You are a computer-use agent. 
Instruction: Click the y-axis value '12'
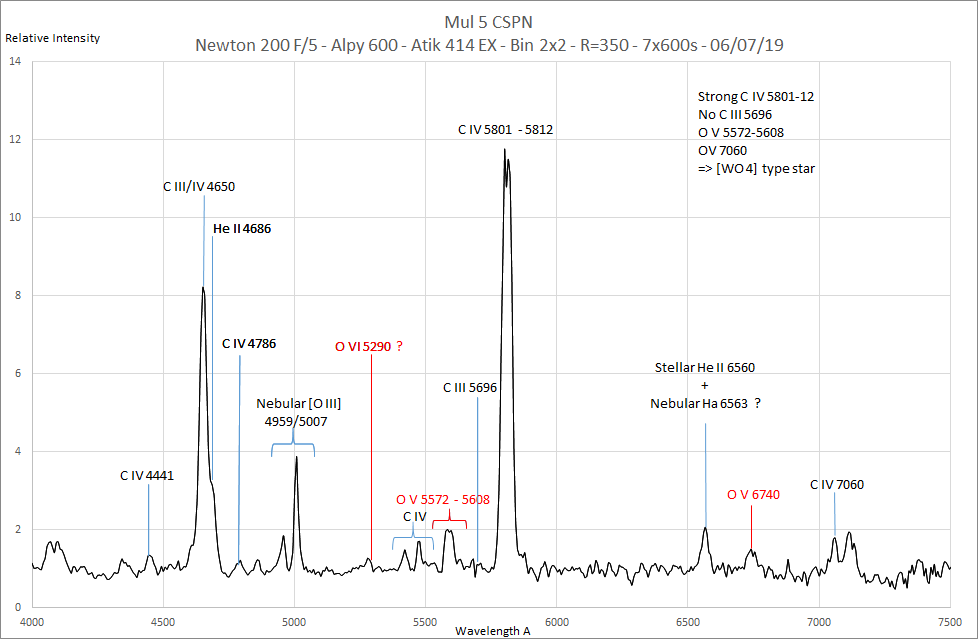(15, 139)
